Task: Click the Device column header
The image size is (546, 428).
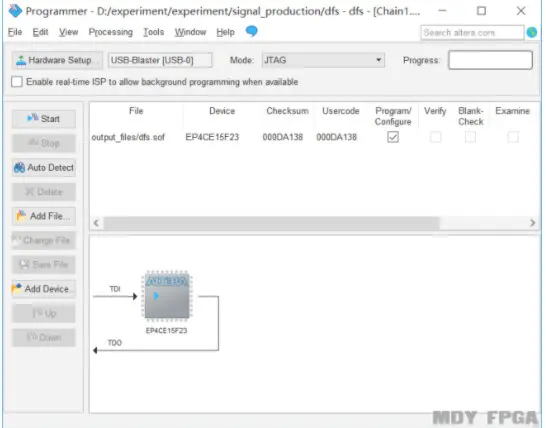Action: tap(222, 111)
